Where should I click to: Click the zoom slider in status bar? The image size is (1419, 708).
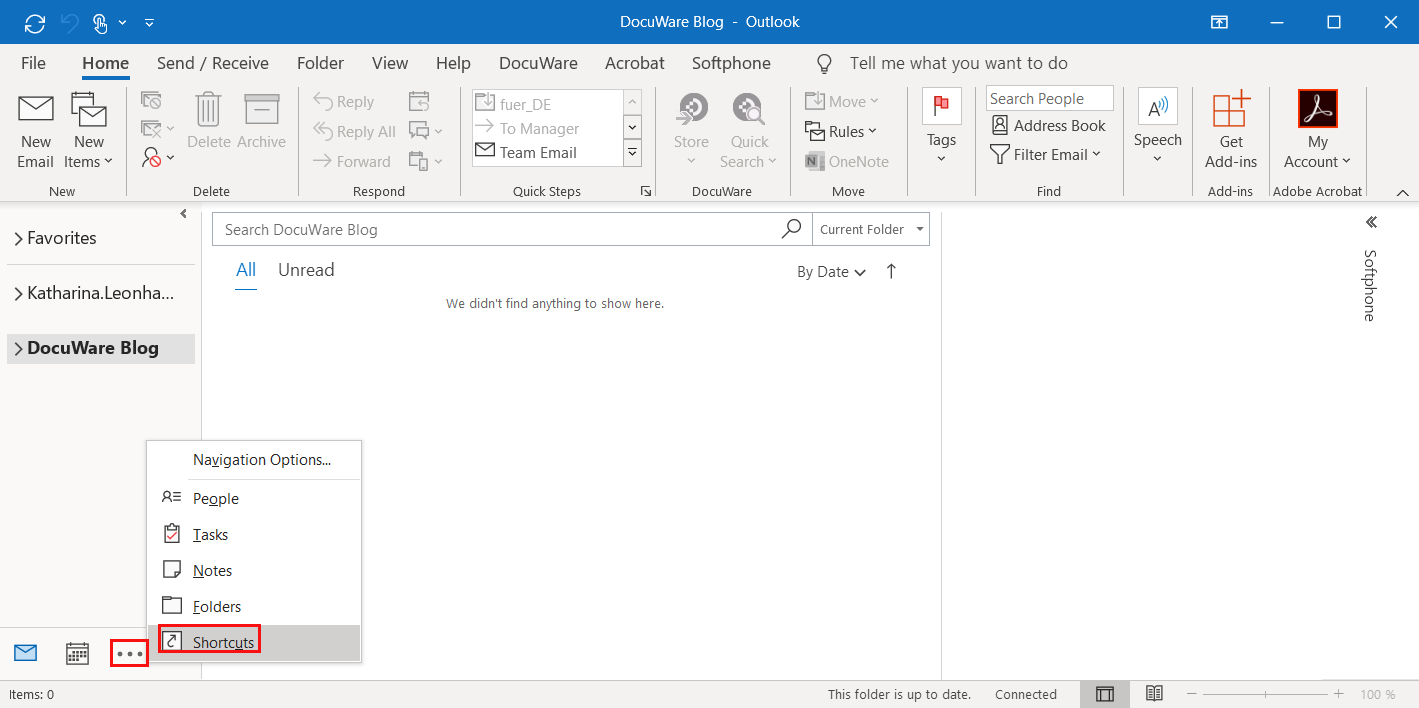1266,694
